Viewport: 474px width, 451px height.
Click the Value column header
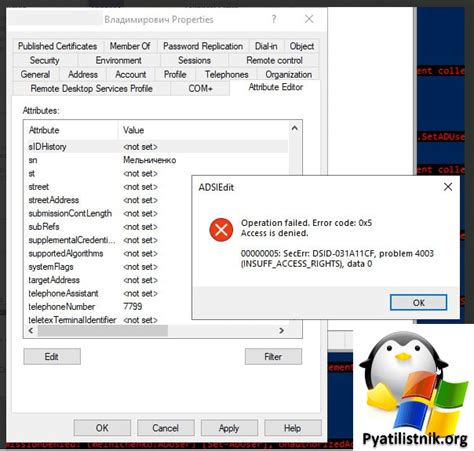coord(203,130)
